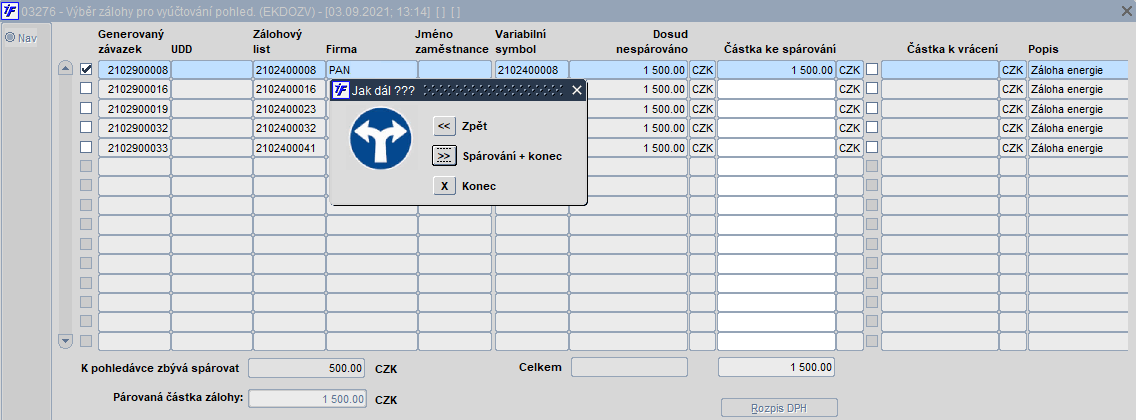Select the Nav radio button
The width and height of the screenshot is (1136, 420).
tap(10, 38)
